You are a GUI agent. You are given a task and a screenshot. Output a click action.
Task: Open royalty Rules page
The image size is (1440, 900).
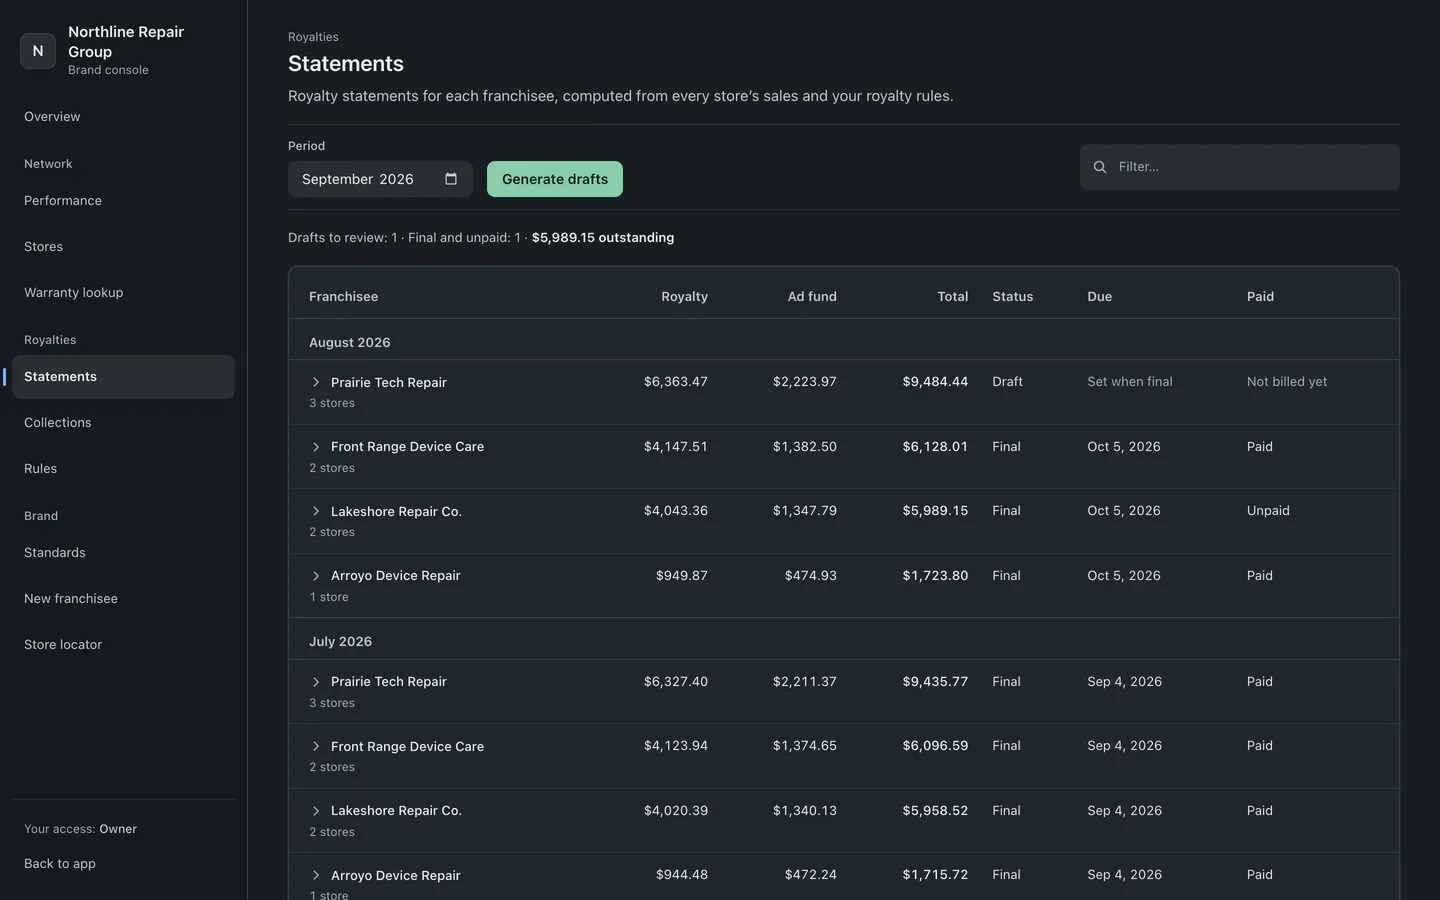pyautogui.click(x=123, y=469)
